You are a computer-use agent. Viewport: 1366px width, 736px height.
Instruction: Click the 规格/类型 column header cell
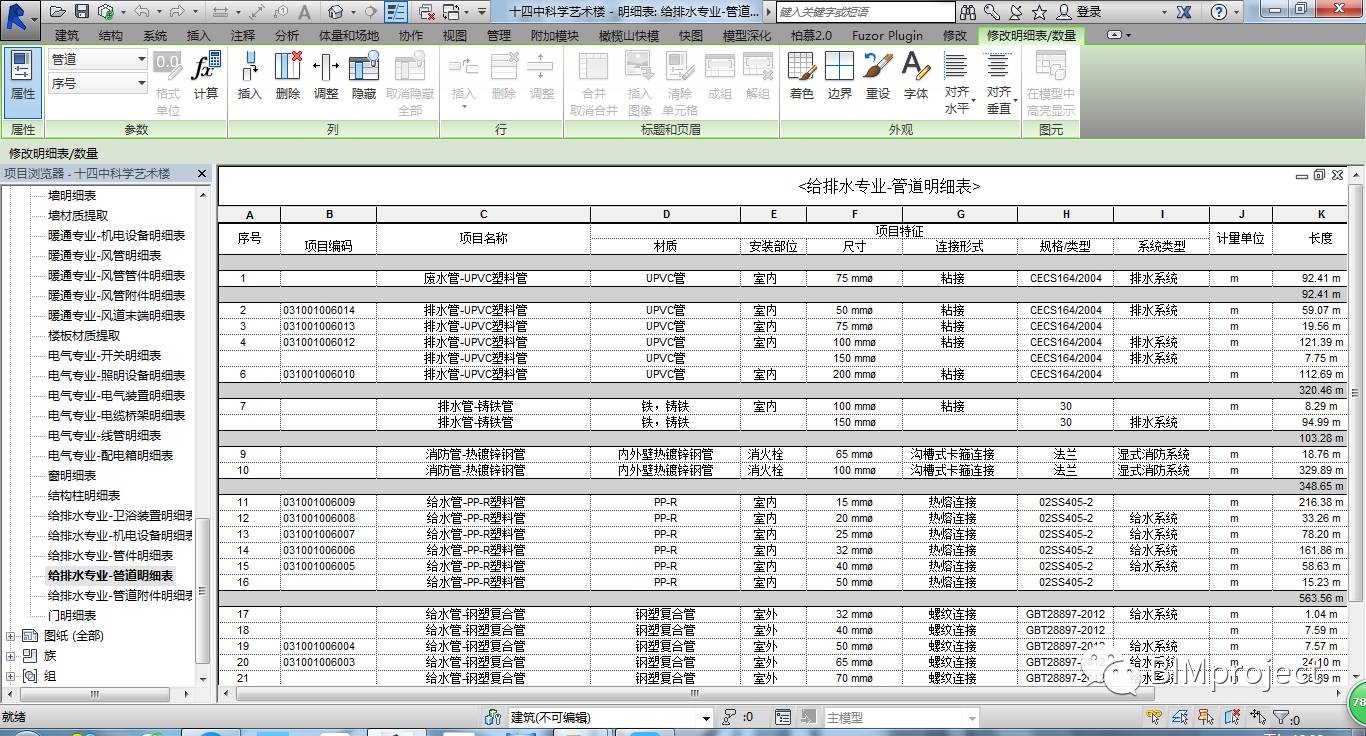[1065, 247]
